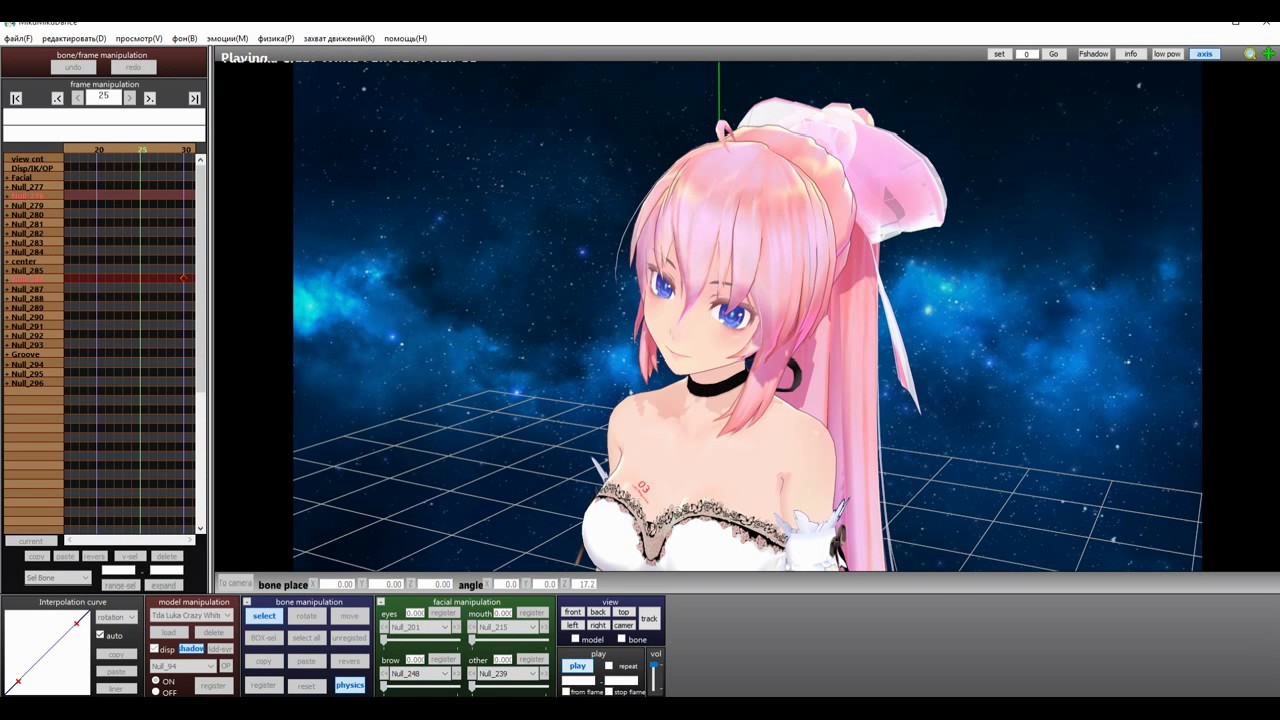The width and height of the screenshot is (1280, 720).
Task: Toggle model disp checkbox
Action: click(154, 649)
